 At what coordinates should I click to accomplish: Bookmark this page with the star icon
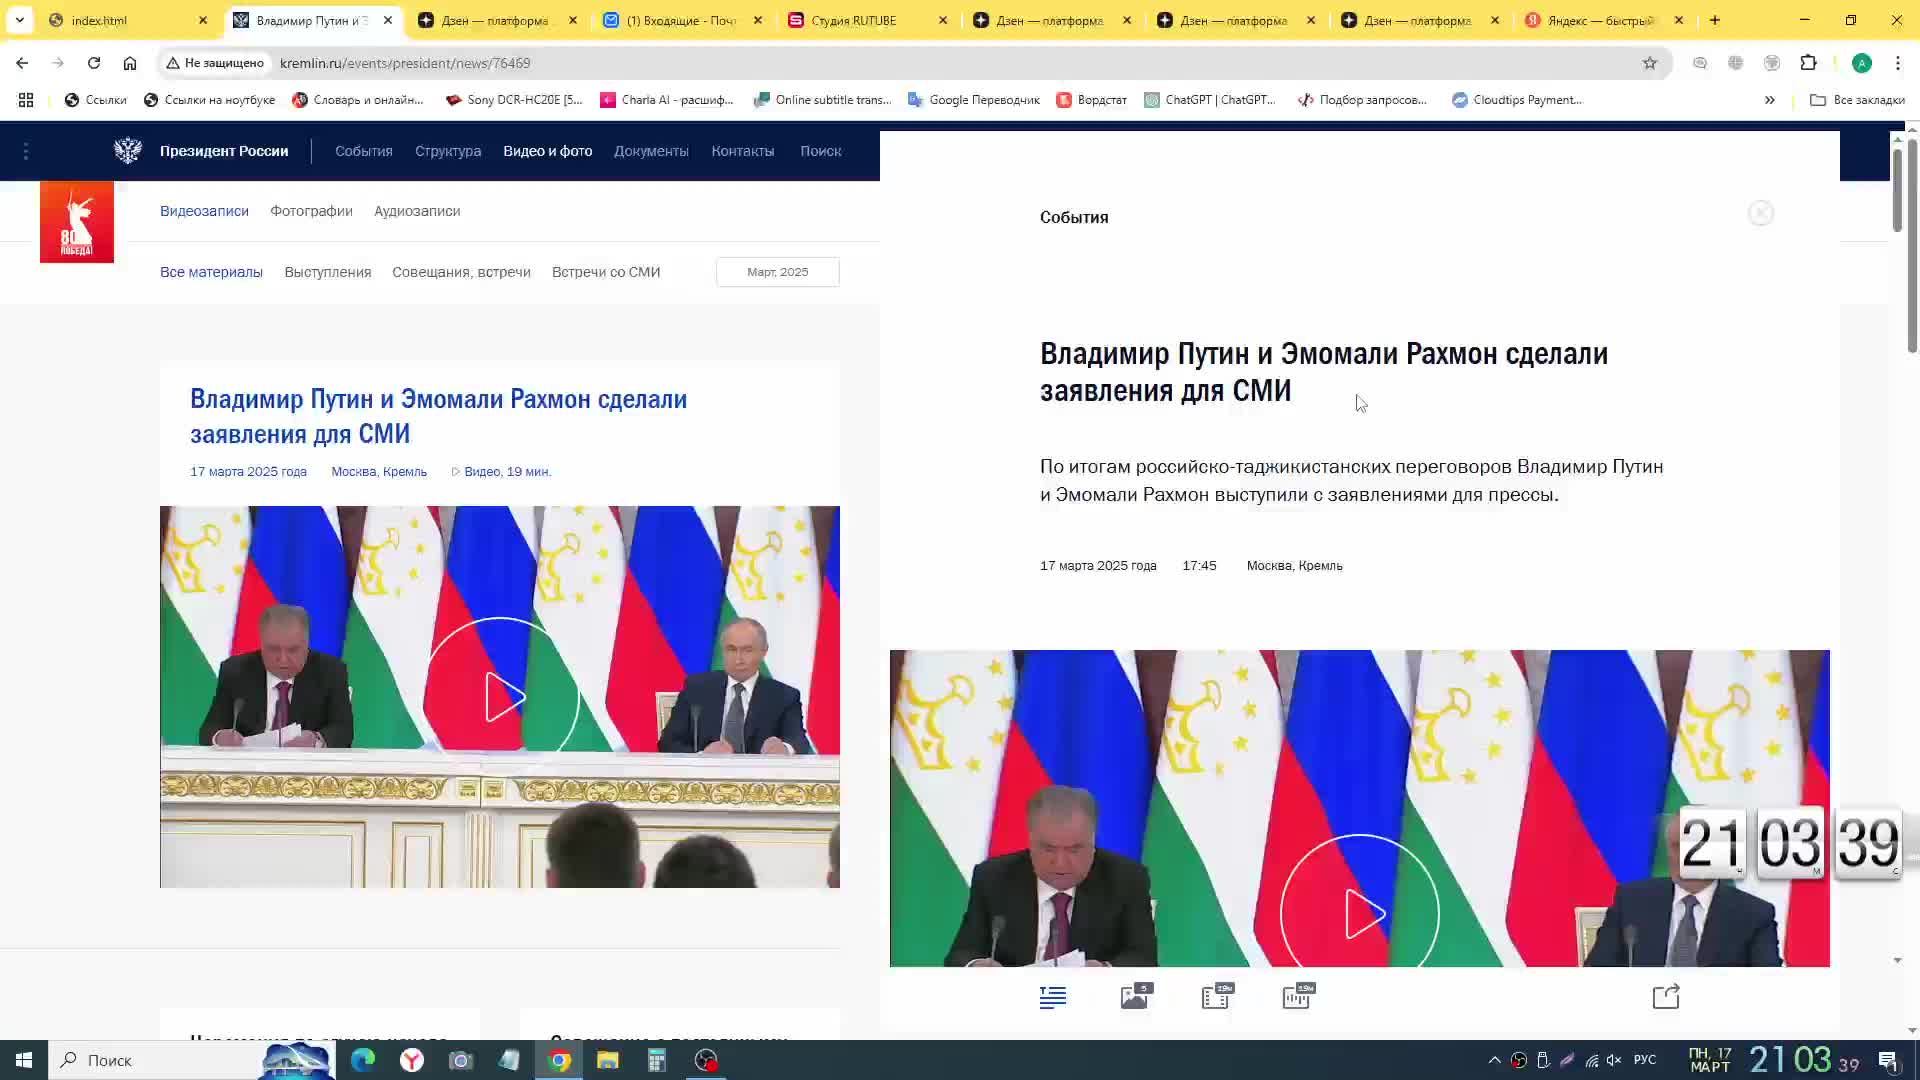tap(1650, 63)
